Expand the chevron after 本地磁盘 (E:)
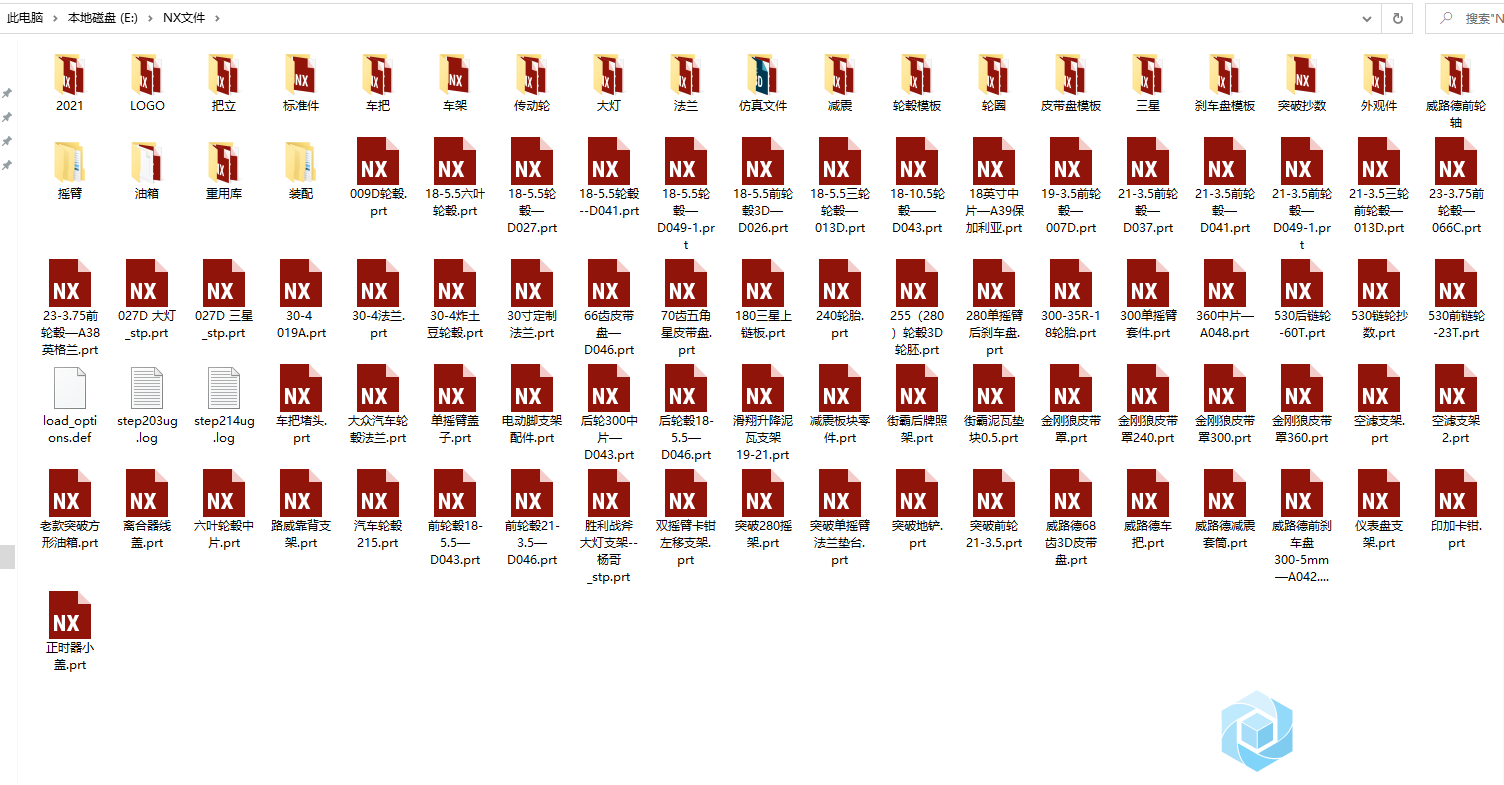Image resolution: width=1504 pixels, height=785 pixels. coord(151,18)
